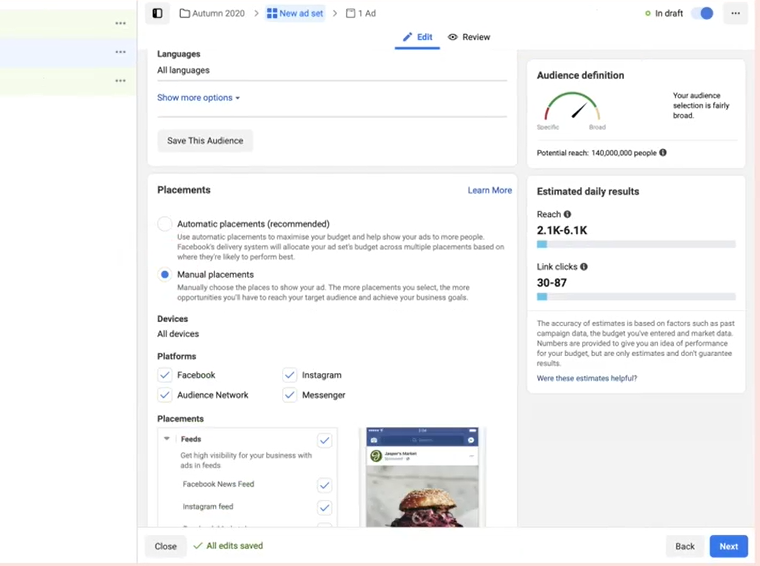Screen dimensions: 760x566
Task: Open the first sidebar row's ellipsis menu
Action: click(x=121, y=23)
